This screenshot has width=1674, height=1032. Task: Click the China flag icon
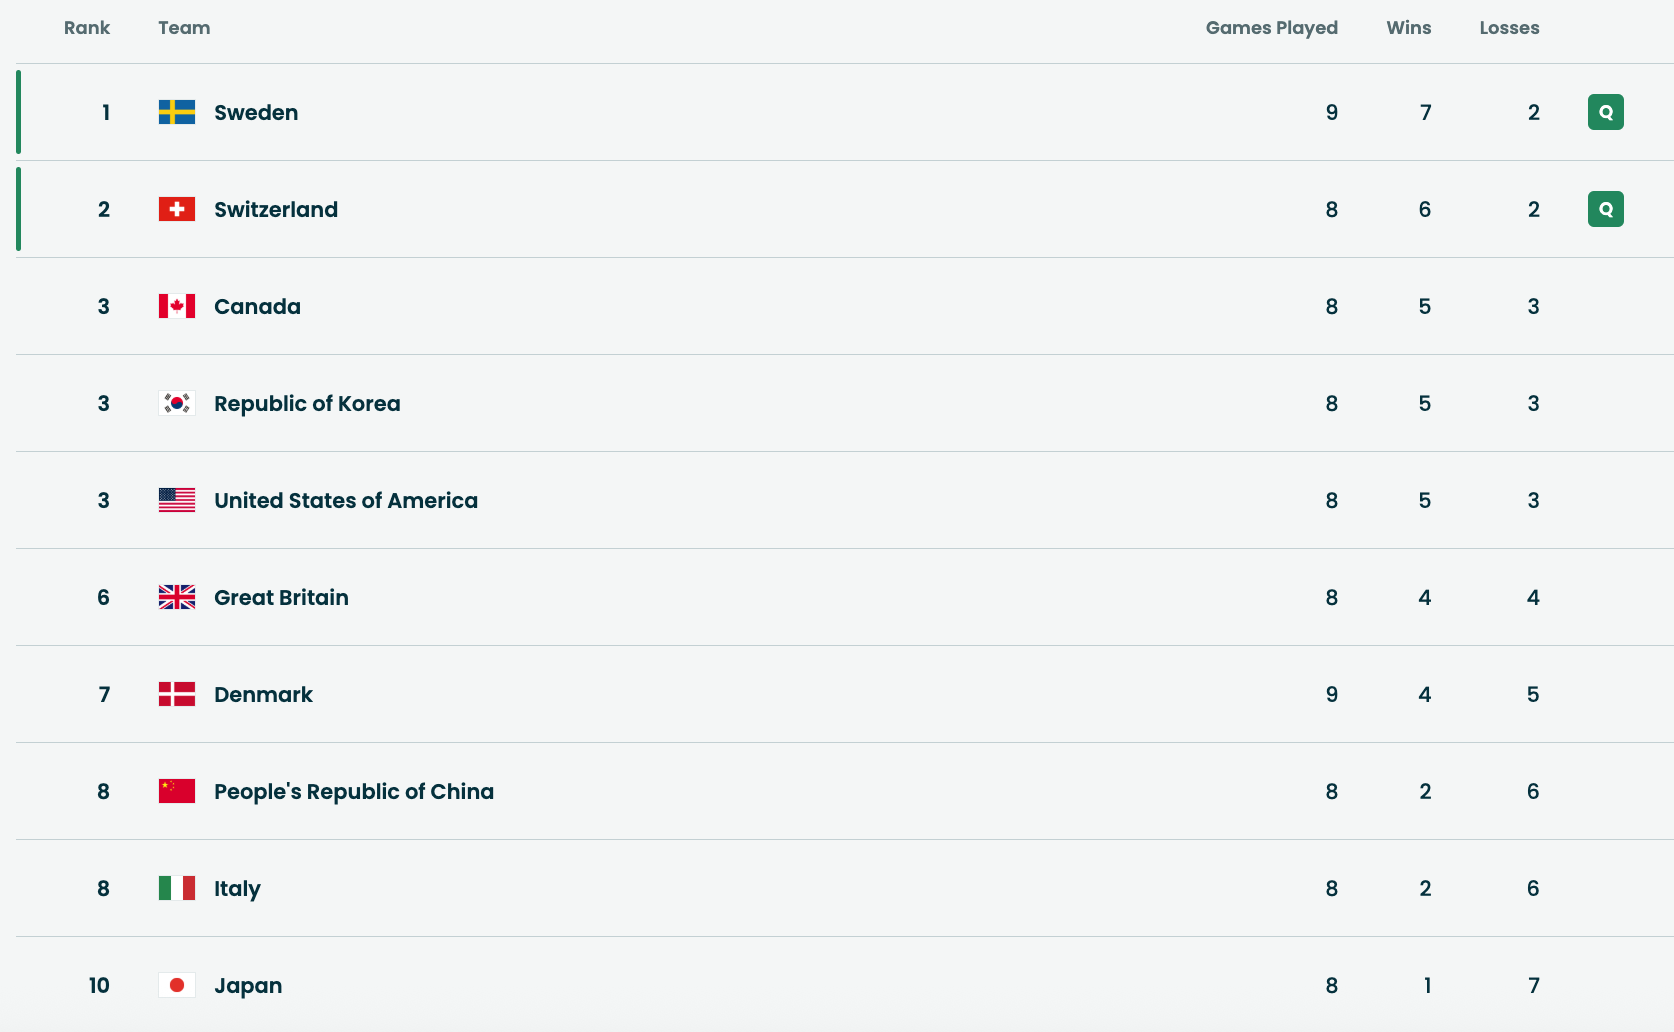177,791
